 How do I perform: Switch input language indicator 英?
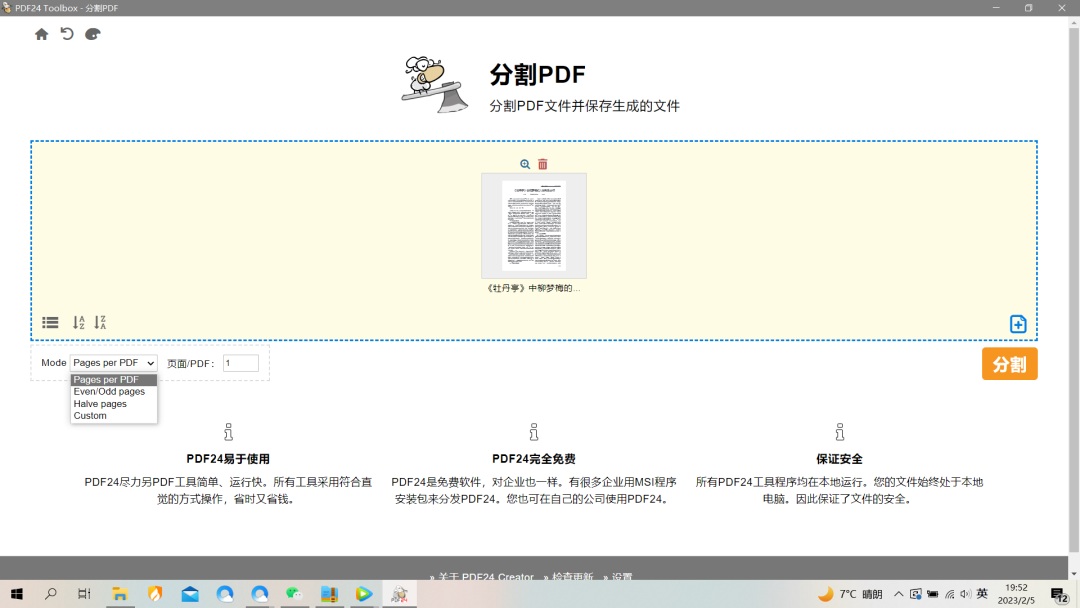pos(982,594)
